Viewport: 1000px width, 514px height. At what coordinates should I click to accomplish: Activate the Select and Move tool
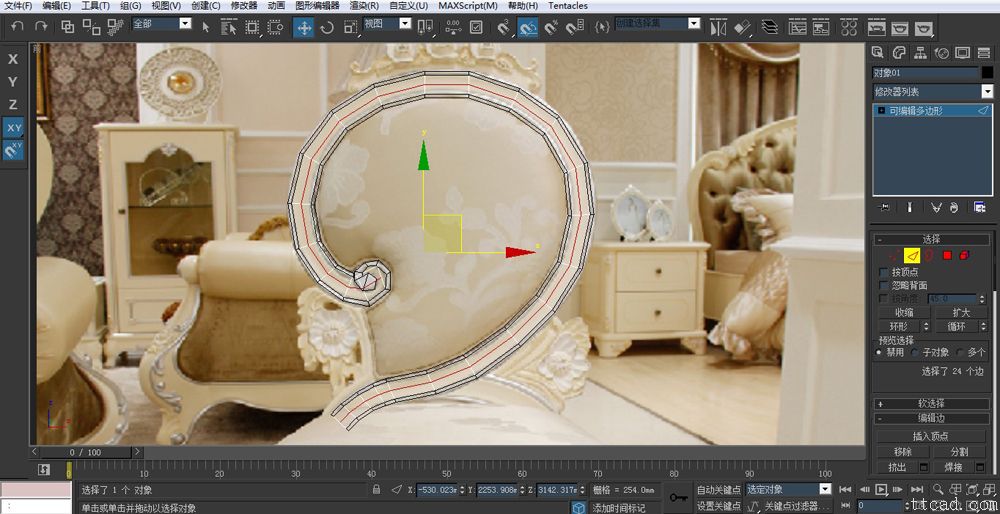pyautogui.click(x=304, y=27)
